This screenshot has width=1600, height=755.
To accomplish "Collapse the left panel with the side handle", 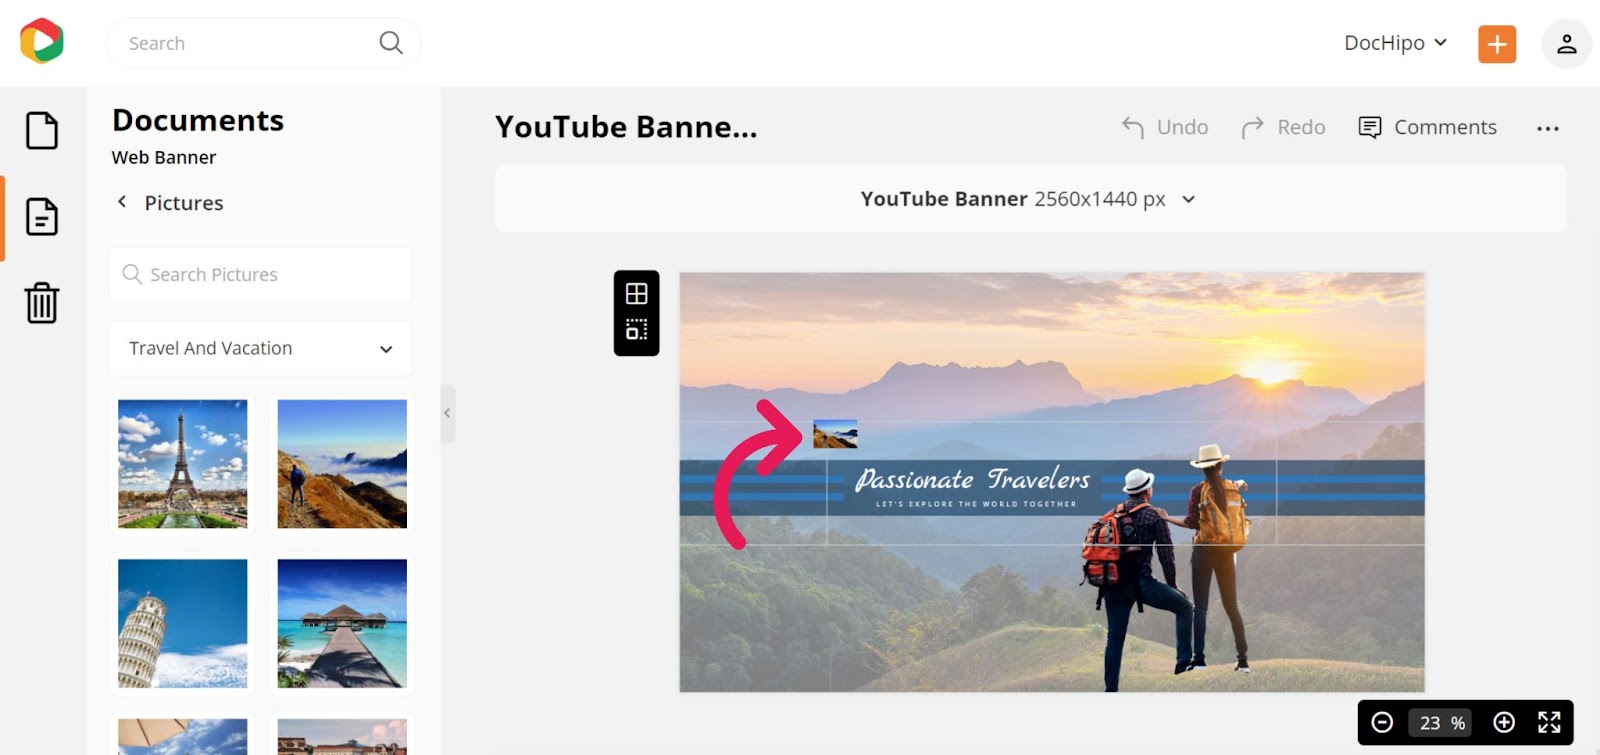I will click(x=448, y=413).
